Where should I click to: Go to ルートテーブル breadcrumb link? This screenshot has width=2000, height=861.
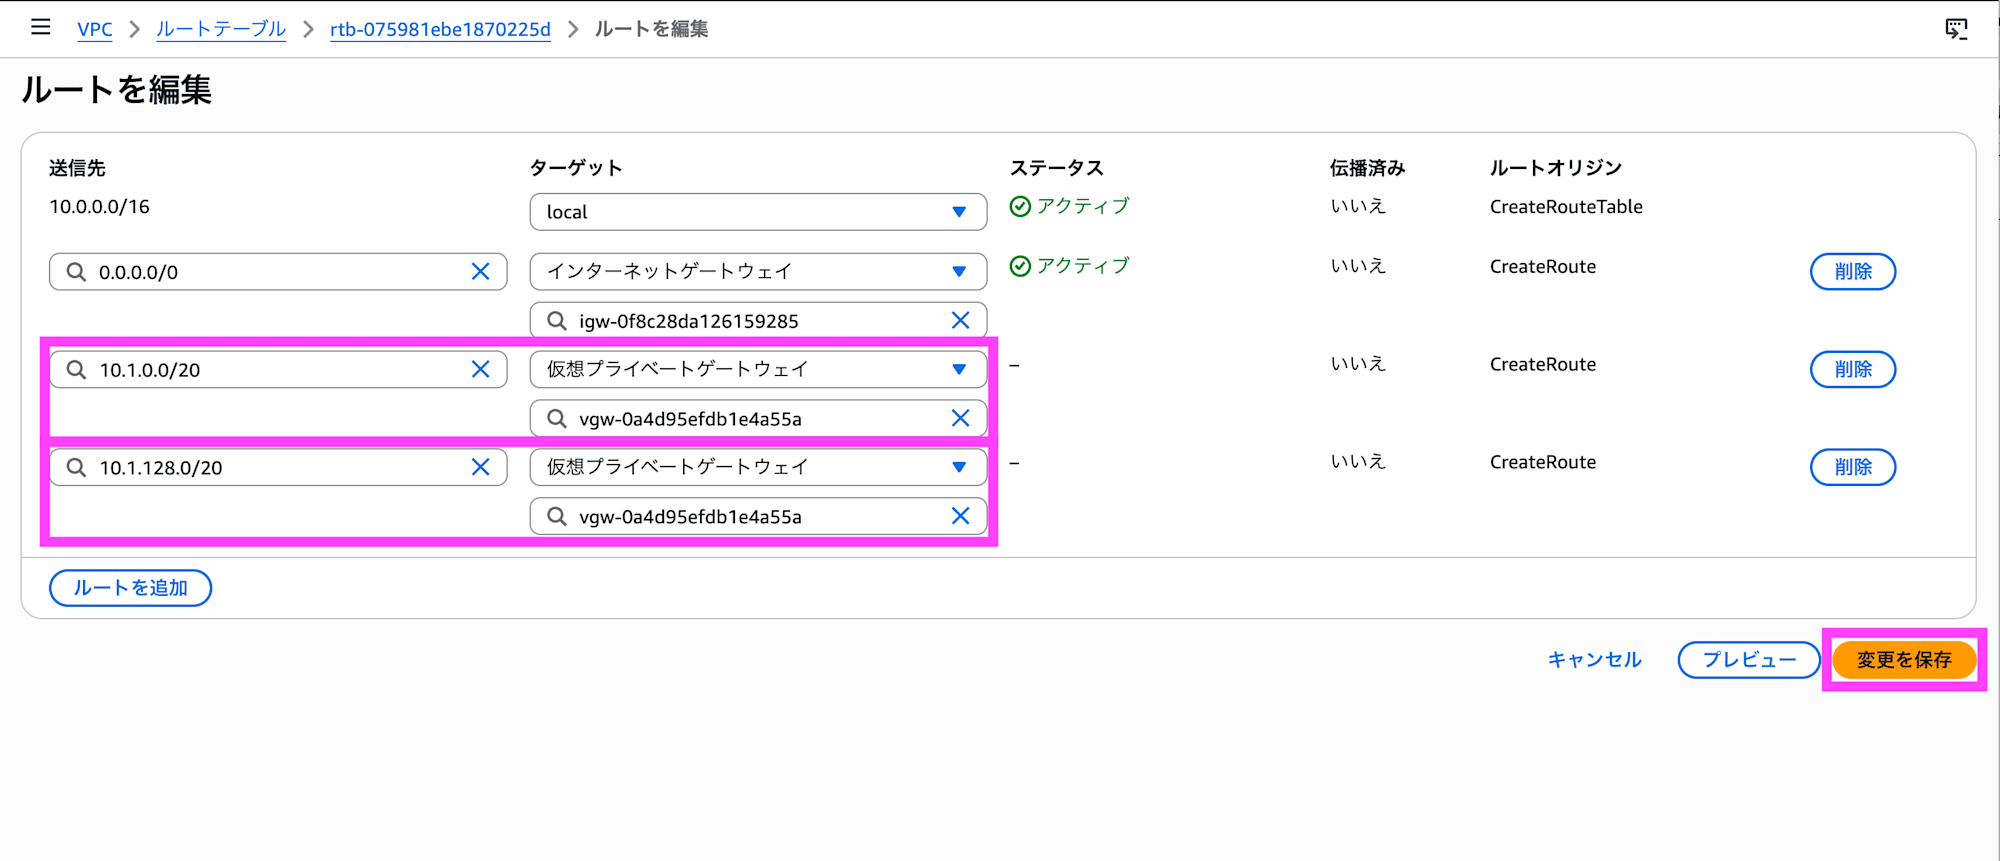coord(221,29)
